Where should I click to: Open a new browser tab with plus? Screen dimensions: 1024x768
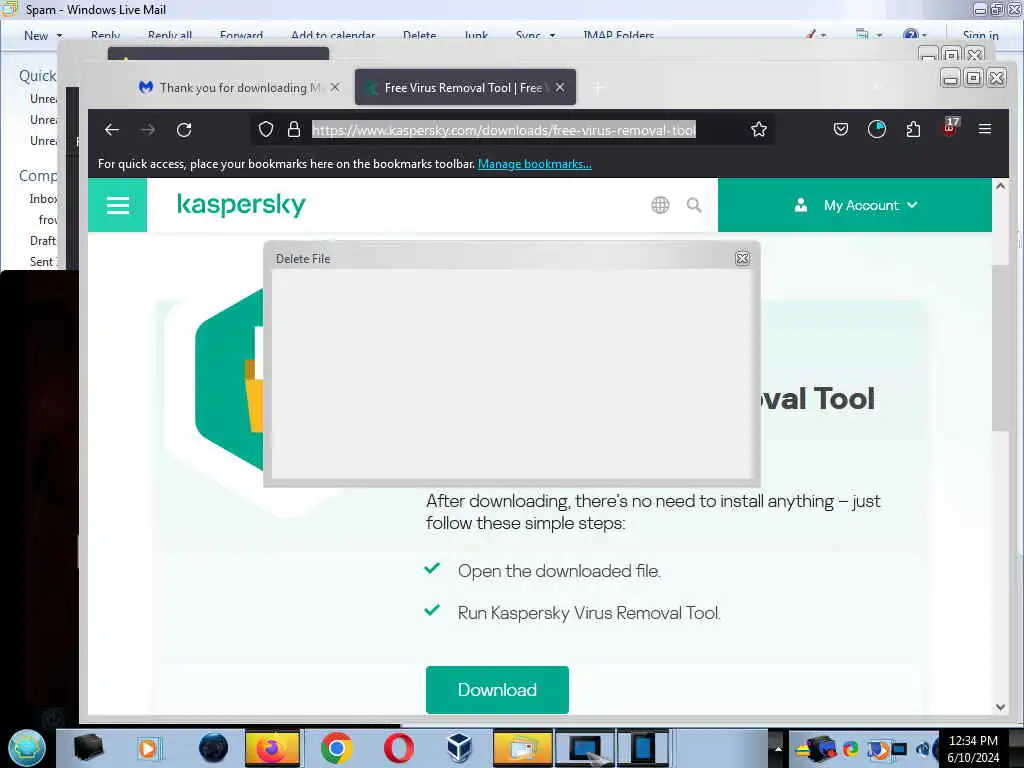pos(598,87)
